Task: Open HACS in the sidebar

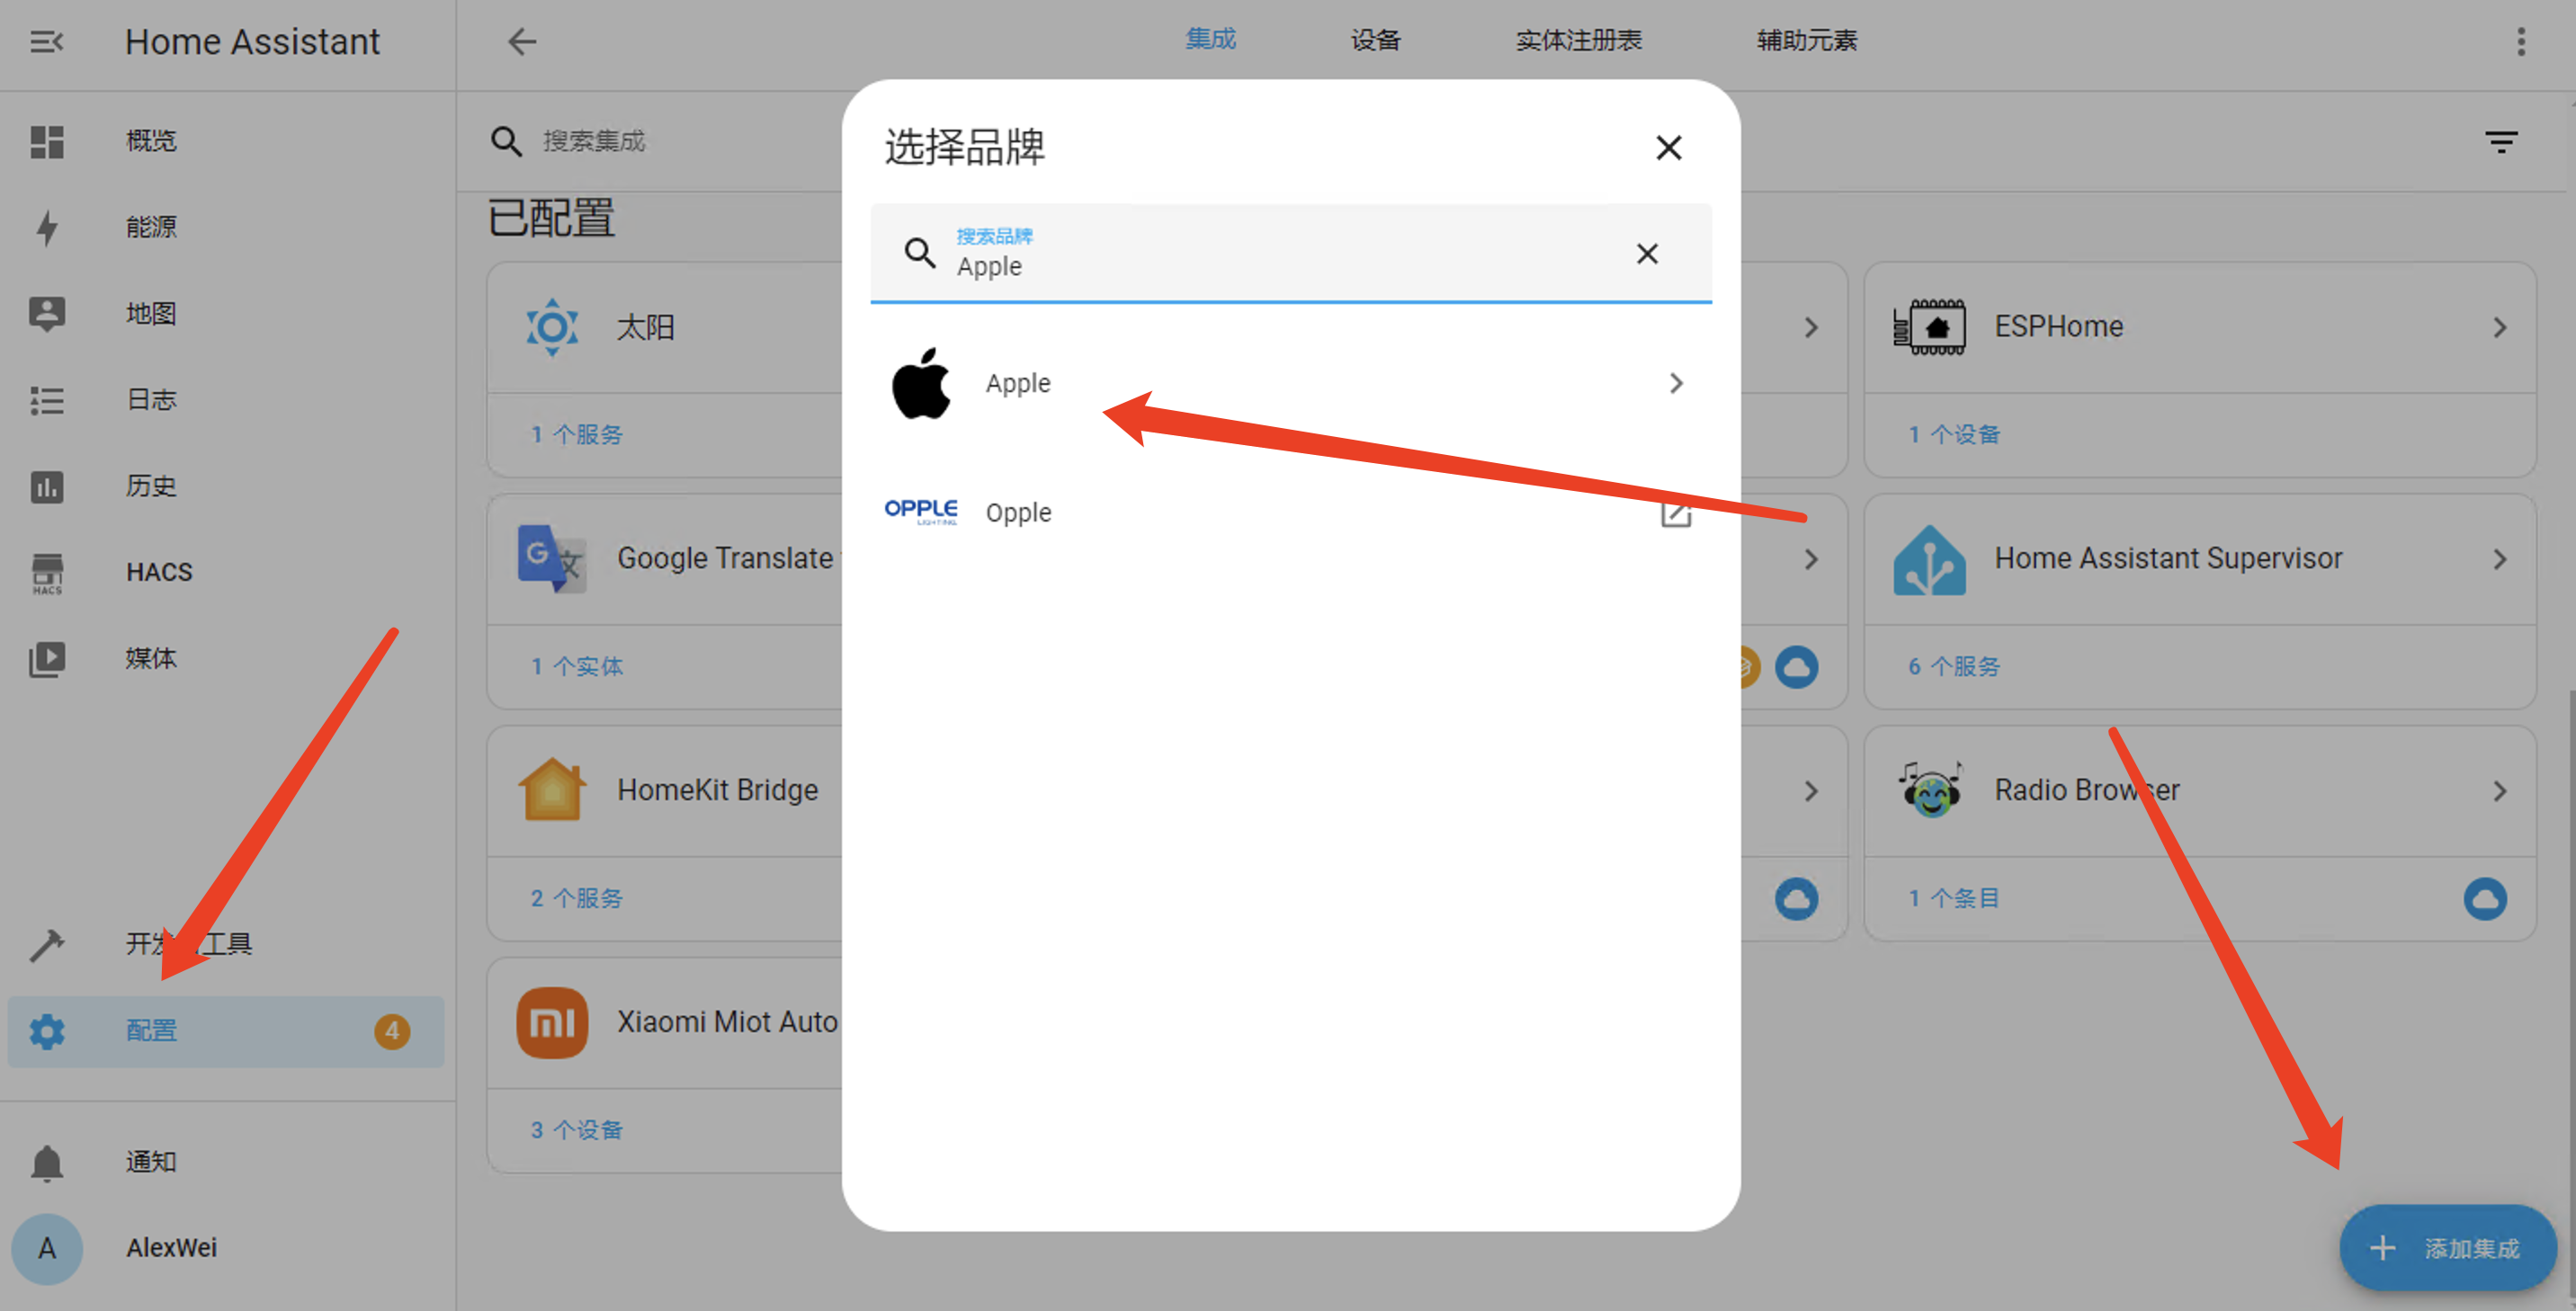Action: [158, 572]
